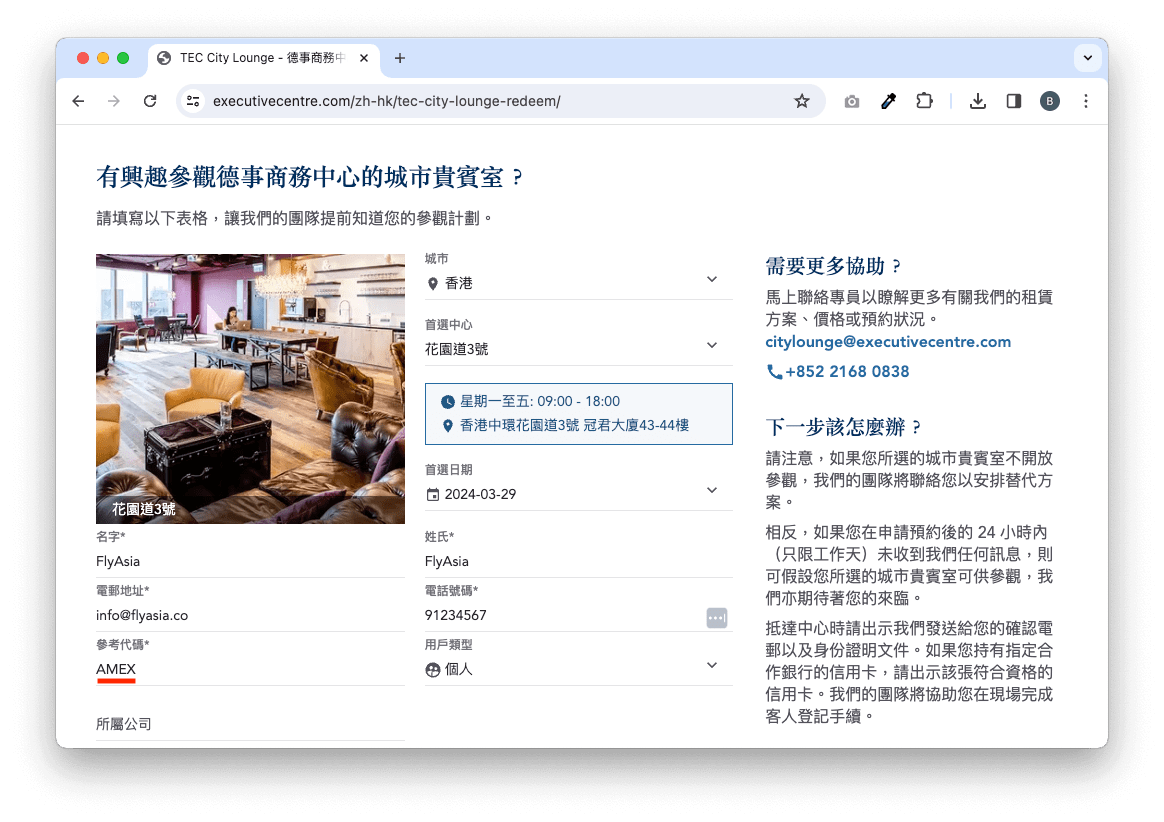This screenshot has width=1164, height=822.
Task: Open the browser Extensions puzzle-piece icon
Action: [924, 101]
